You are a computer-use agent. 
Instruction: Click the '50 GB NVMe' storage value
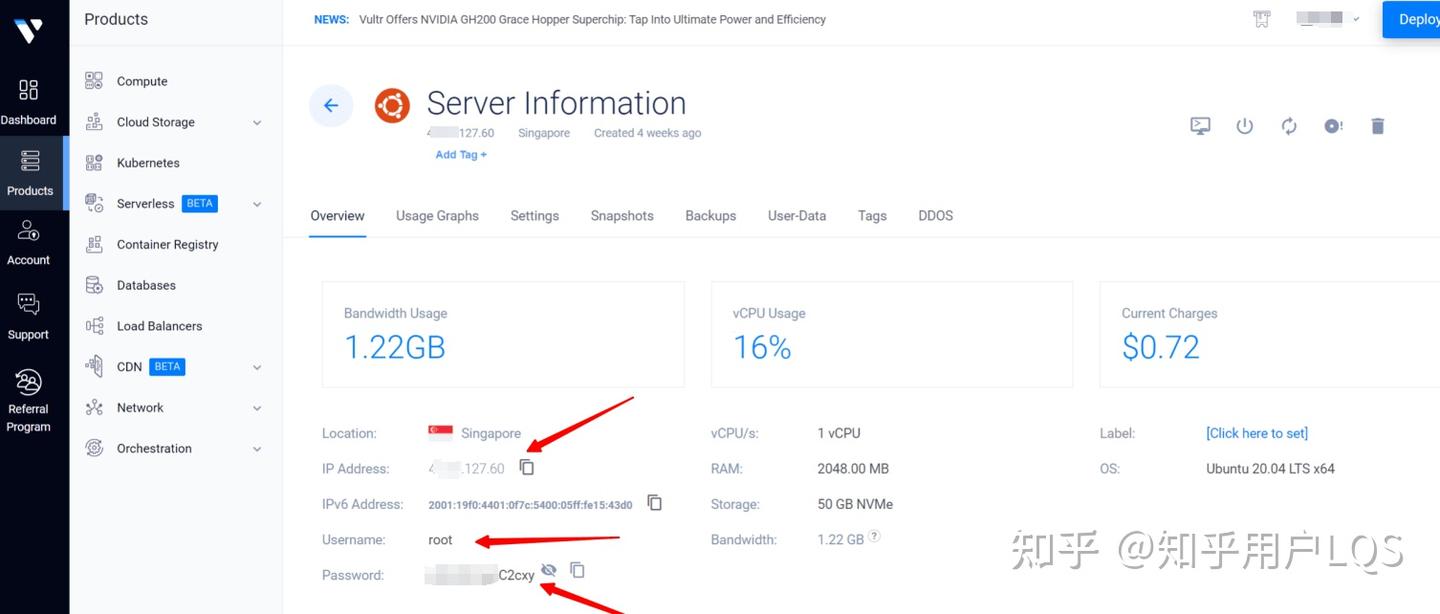[x=855, y=504]
